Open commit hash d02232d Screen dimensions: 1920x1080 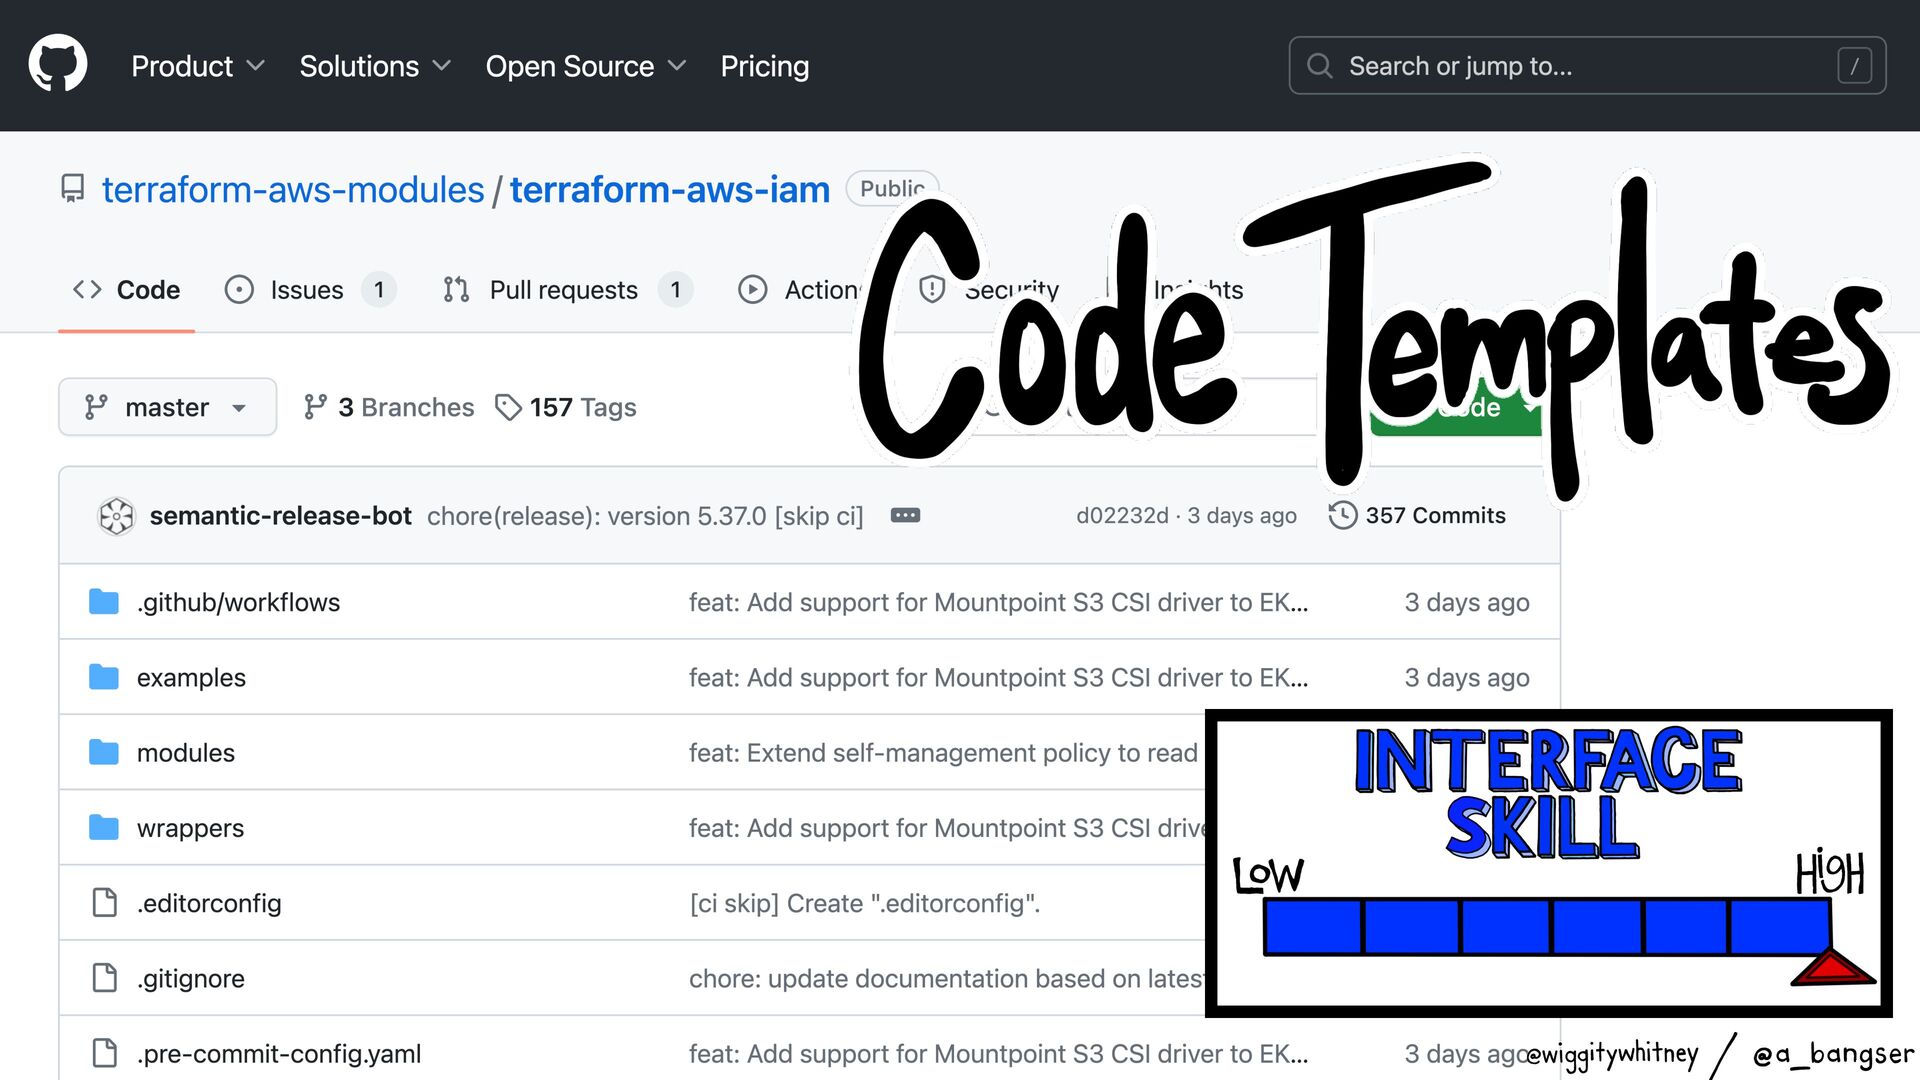coord(1122,516)
